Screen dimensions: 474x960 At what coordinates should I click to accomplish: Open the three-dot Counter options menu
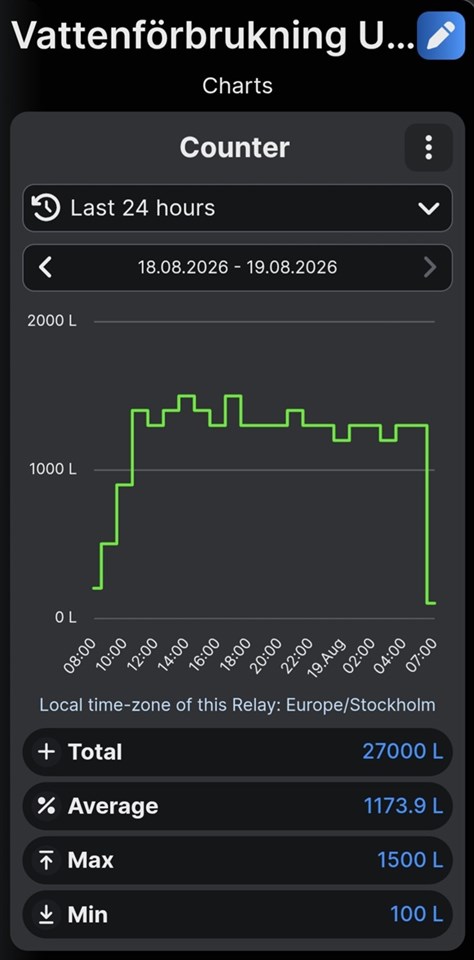(429, 148)
